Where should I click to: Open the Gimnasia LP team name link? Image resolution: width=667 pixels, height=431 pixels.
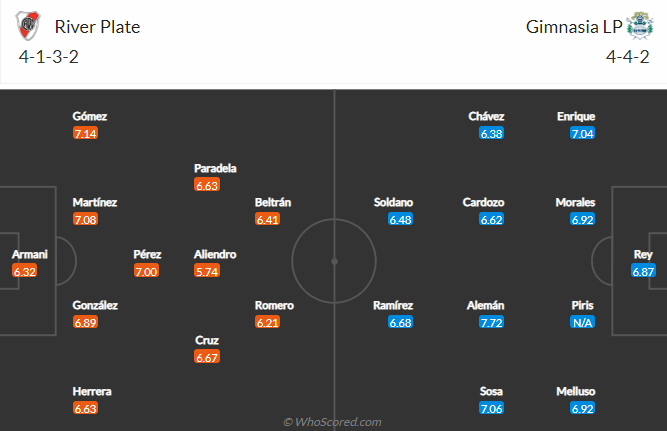coord(574,27)
